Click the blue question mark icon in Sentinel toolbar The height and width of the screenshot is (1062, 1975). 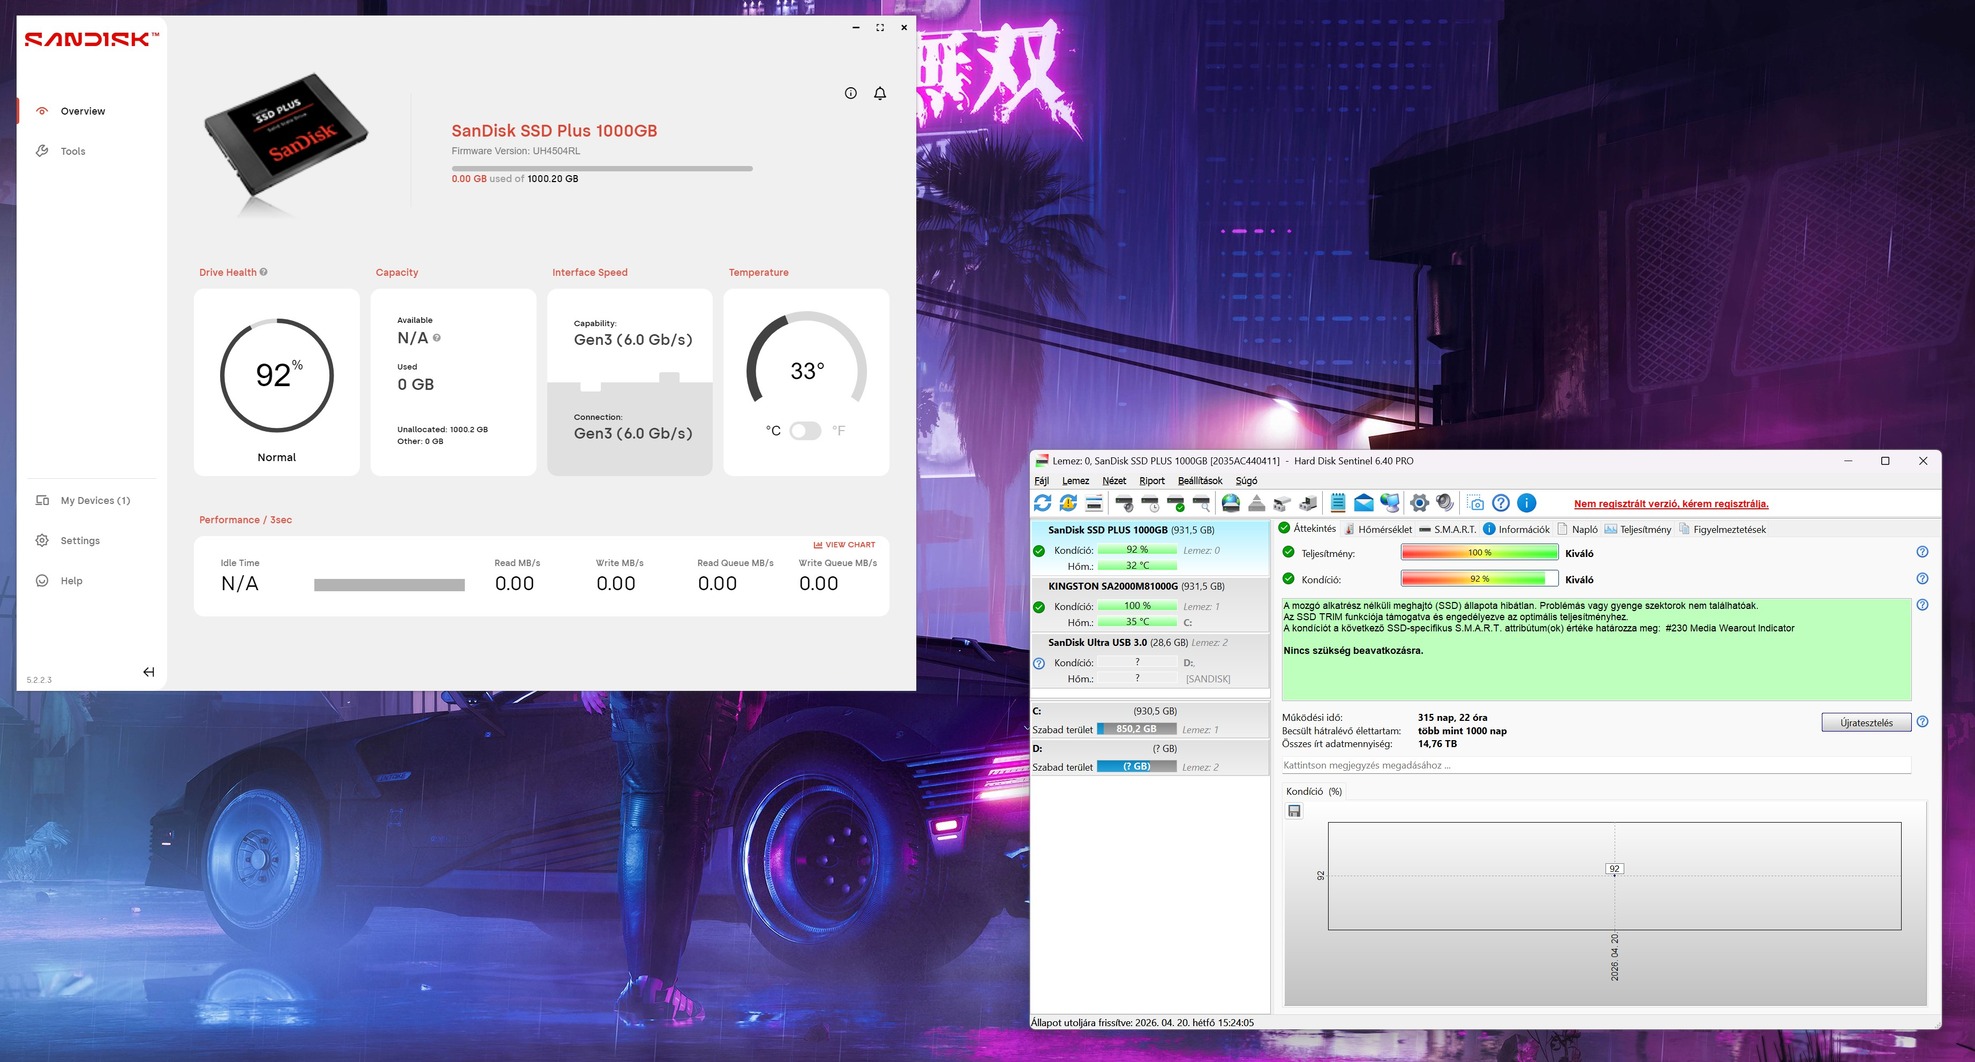1501,503
